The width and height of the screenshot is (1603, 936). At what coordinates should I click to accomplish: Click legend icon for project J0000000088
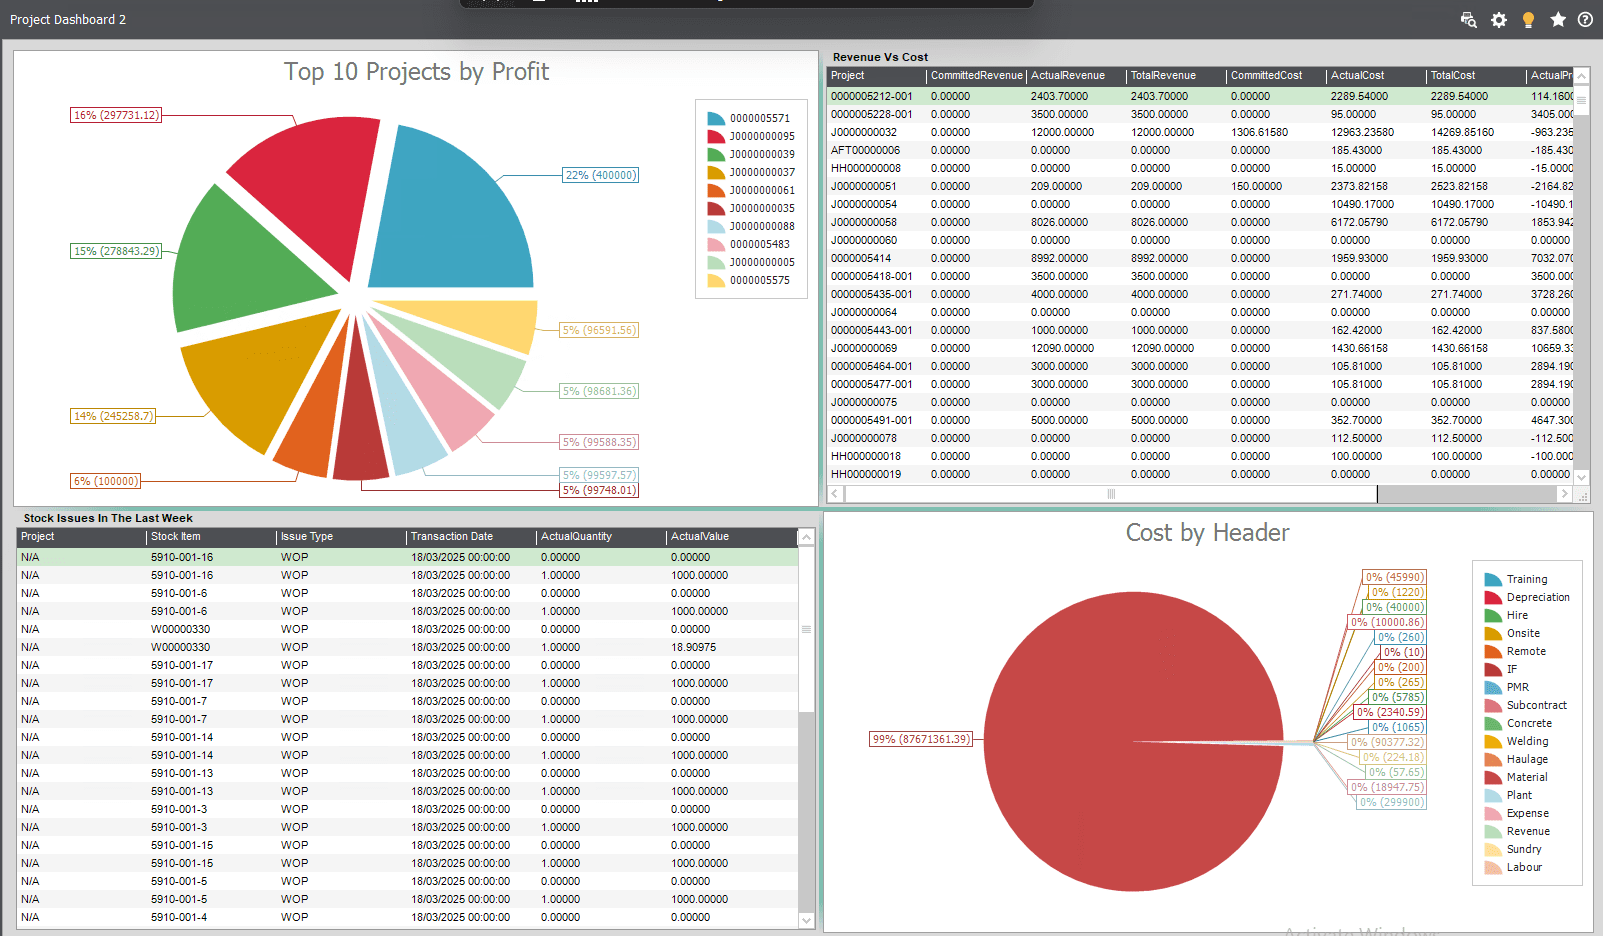[716, 226]
